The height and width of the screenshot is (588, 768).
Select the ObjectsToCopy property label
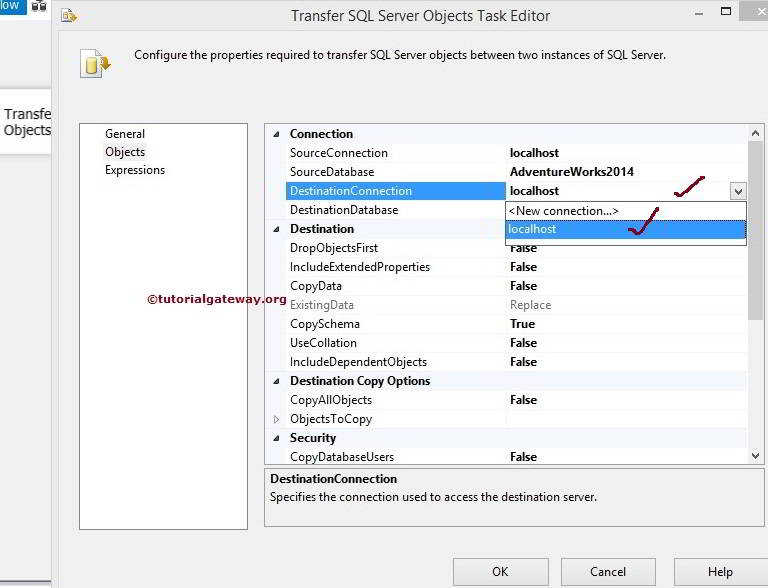(331, 419)
